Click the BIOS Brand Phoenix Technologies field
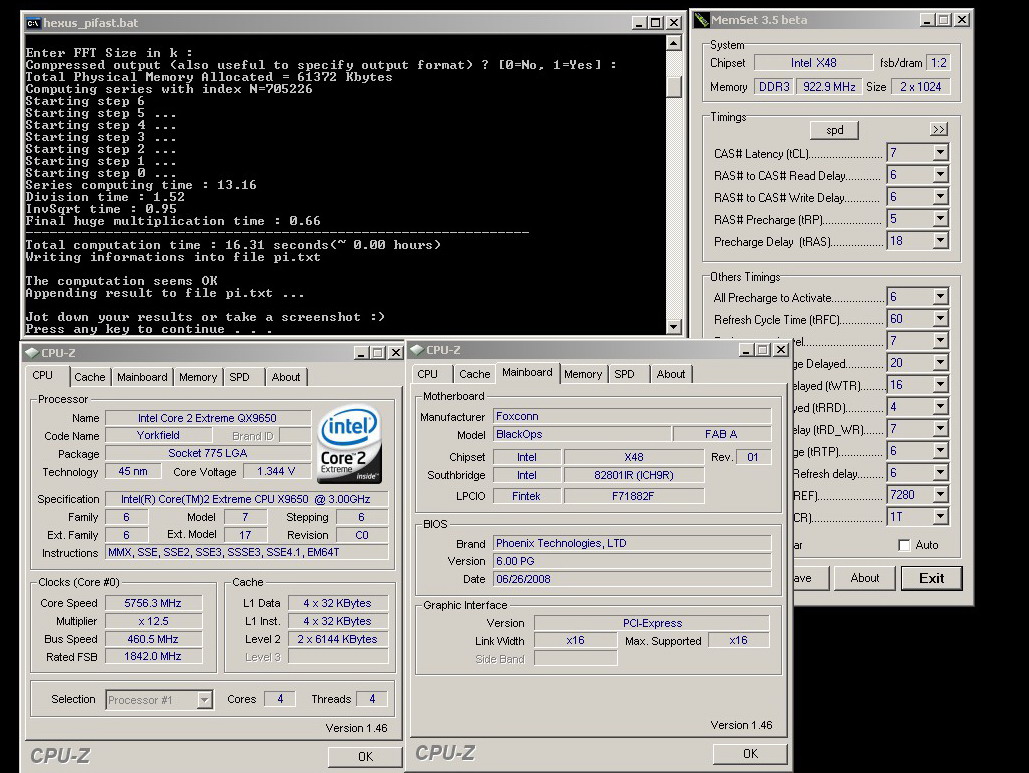Viewport: 1029px width, 773px height. click(x=632, y=543)
